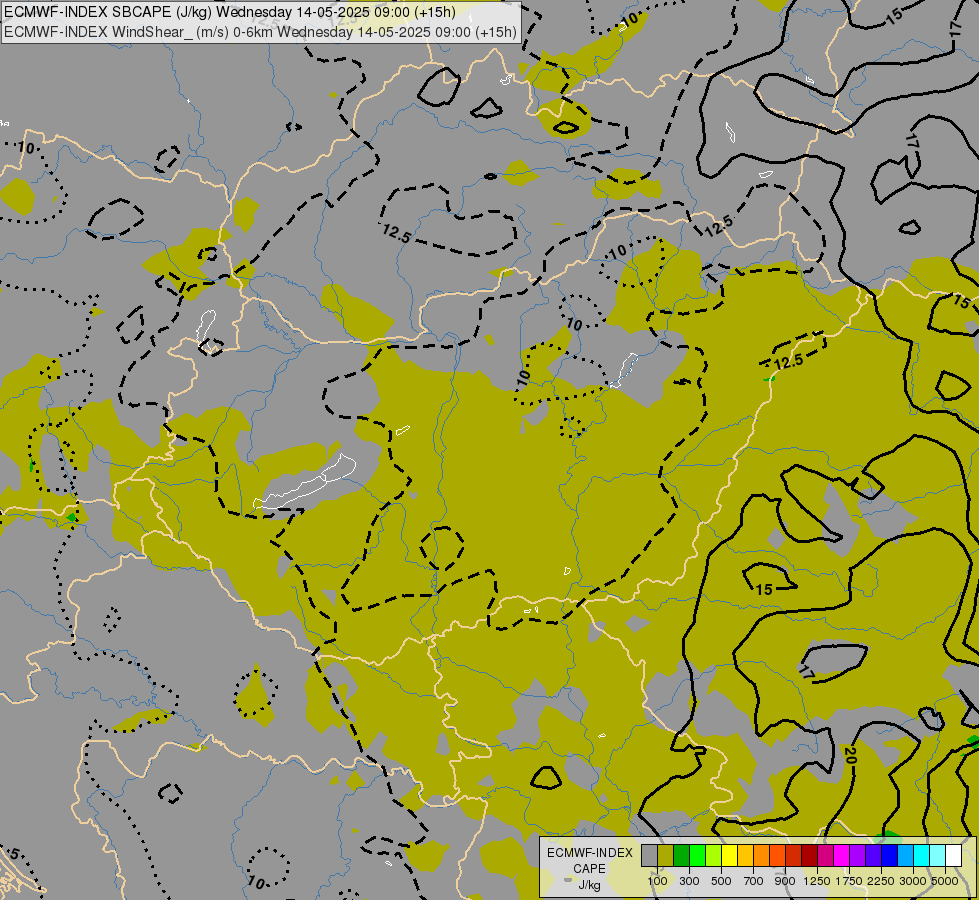This screenshot has height=900, width=979.
Task: Click the legend label 1750
Action: 849,881
